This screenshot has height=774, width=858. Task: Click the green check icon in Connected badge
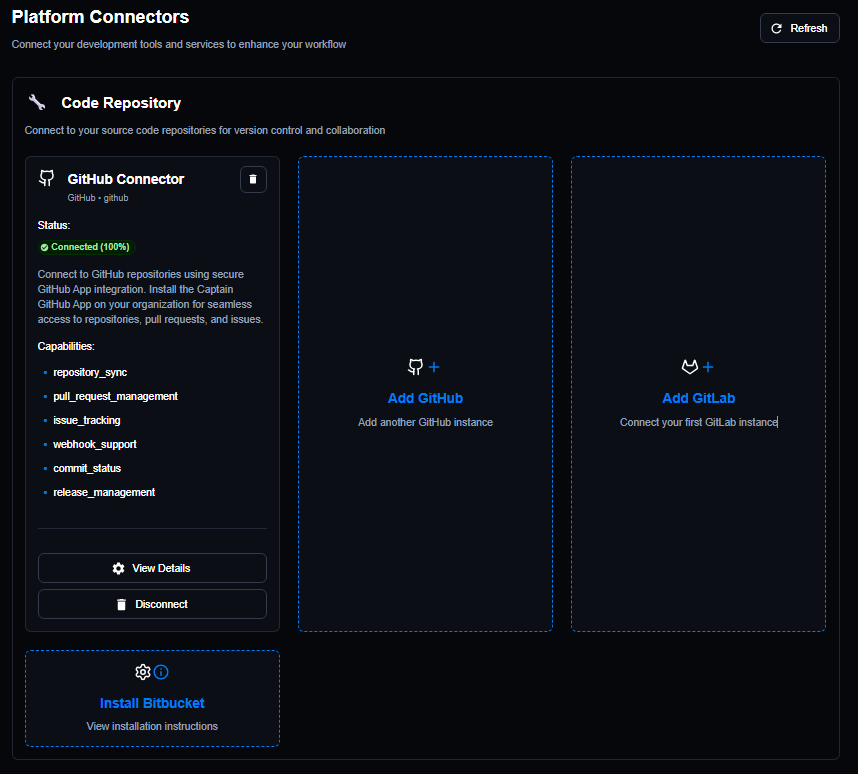(45, 247)
